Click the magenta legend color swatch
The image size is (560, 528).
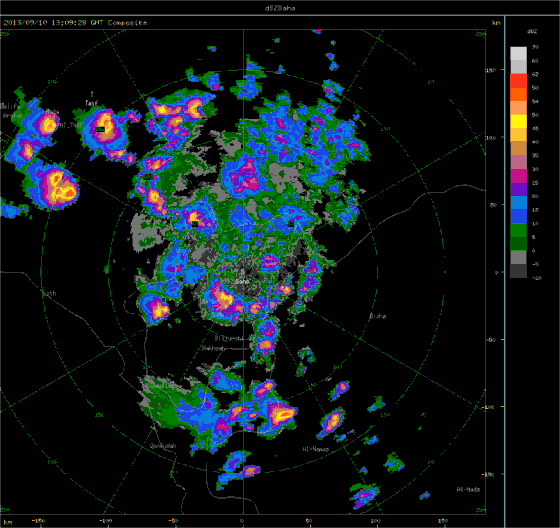pyautogui.click(x=518, y=176)
